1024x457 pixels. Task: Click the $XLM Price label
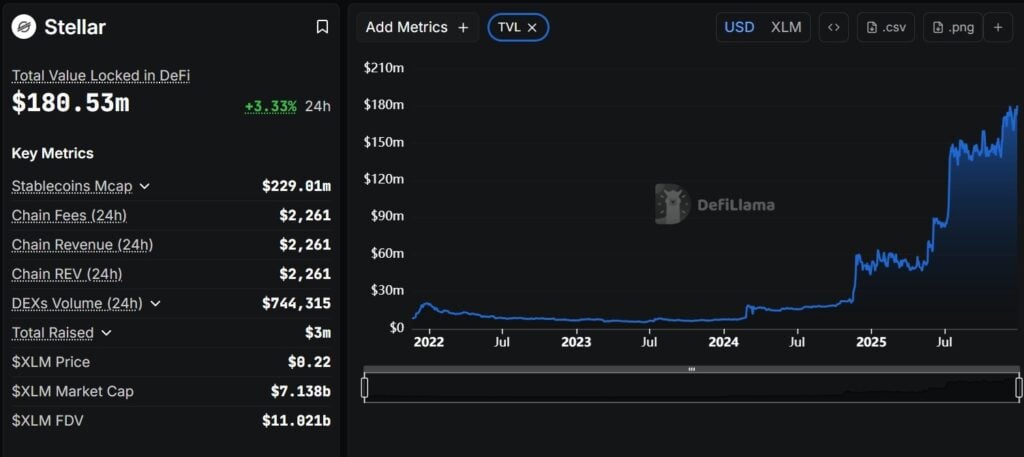click(51, 362)
